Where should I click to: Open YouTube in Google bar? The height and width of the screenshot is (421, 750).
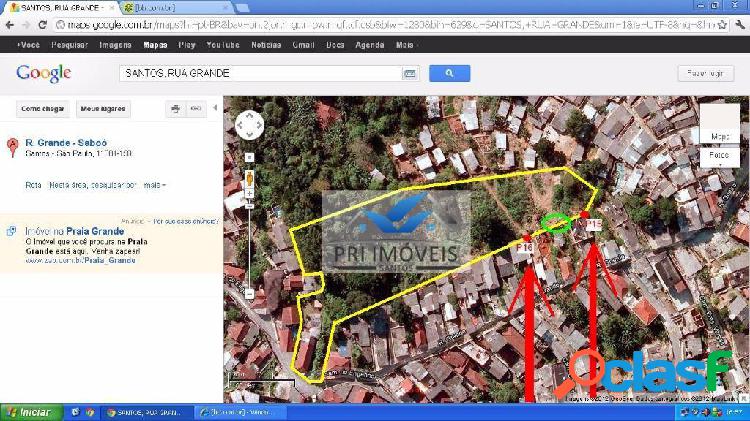[223, 45]
